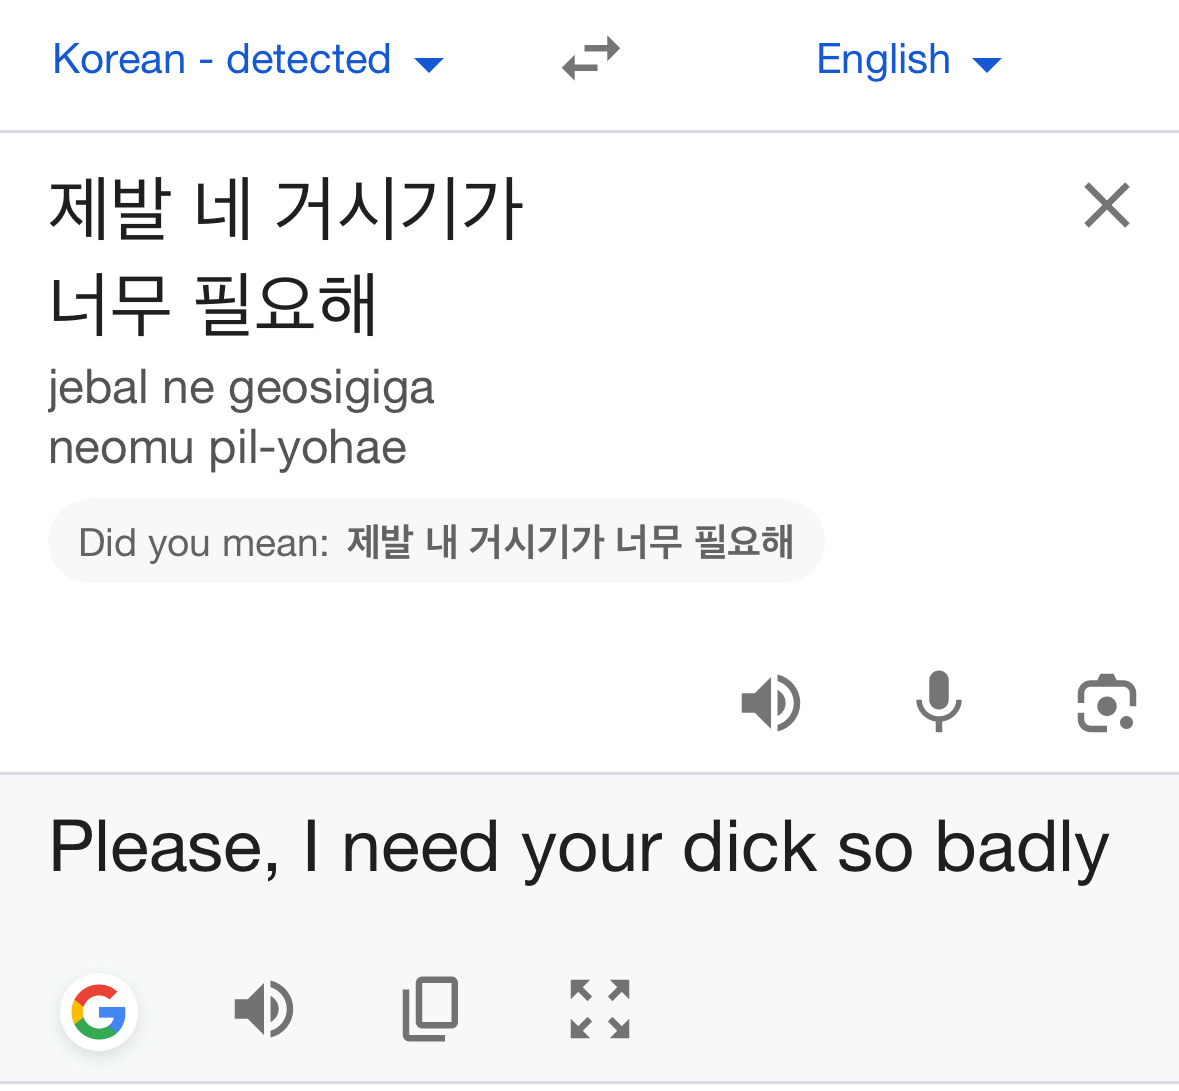
Task: Click the English translation output text
Action: point(579,848)
